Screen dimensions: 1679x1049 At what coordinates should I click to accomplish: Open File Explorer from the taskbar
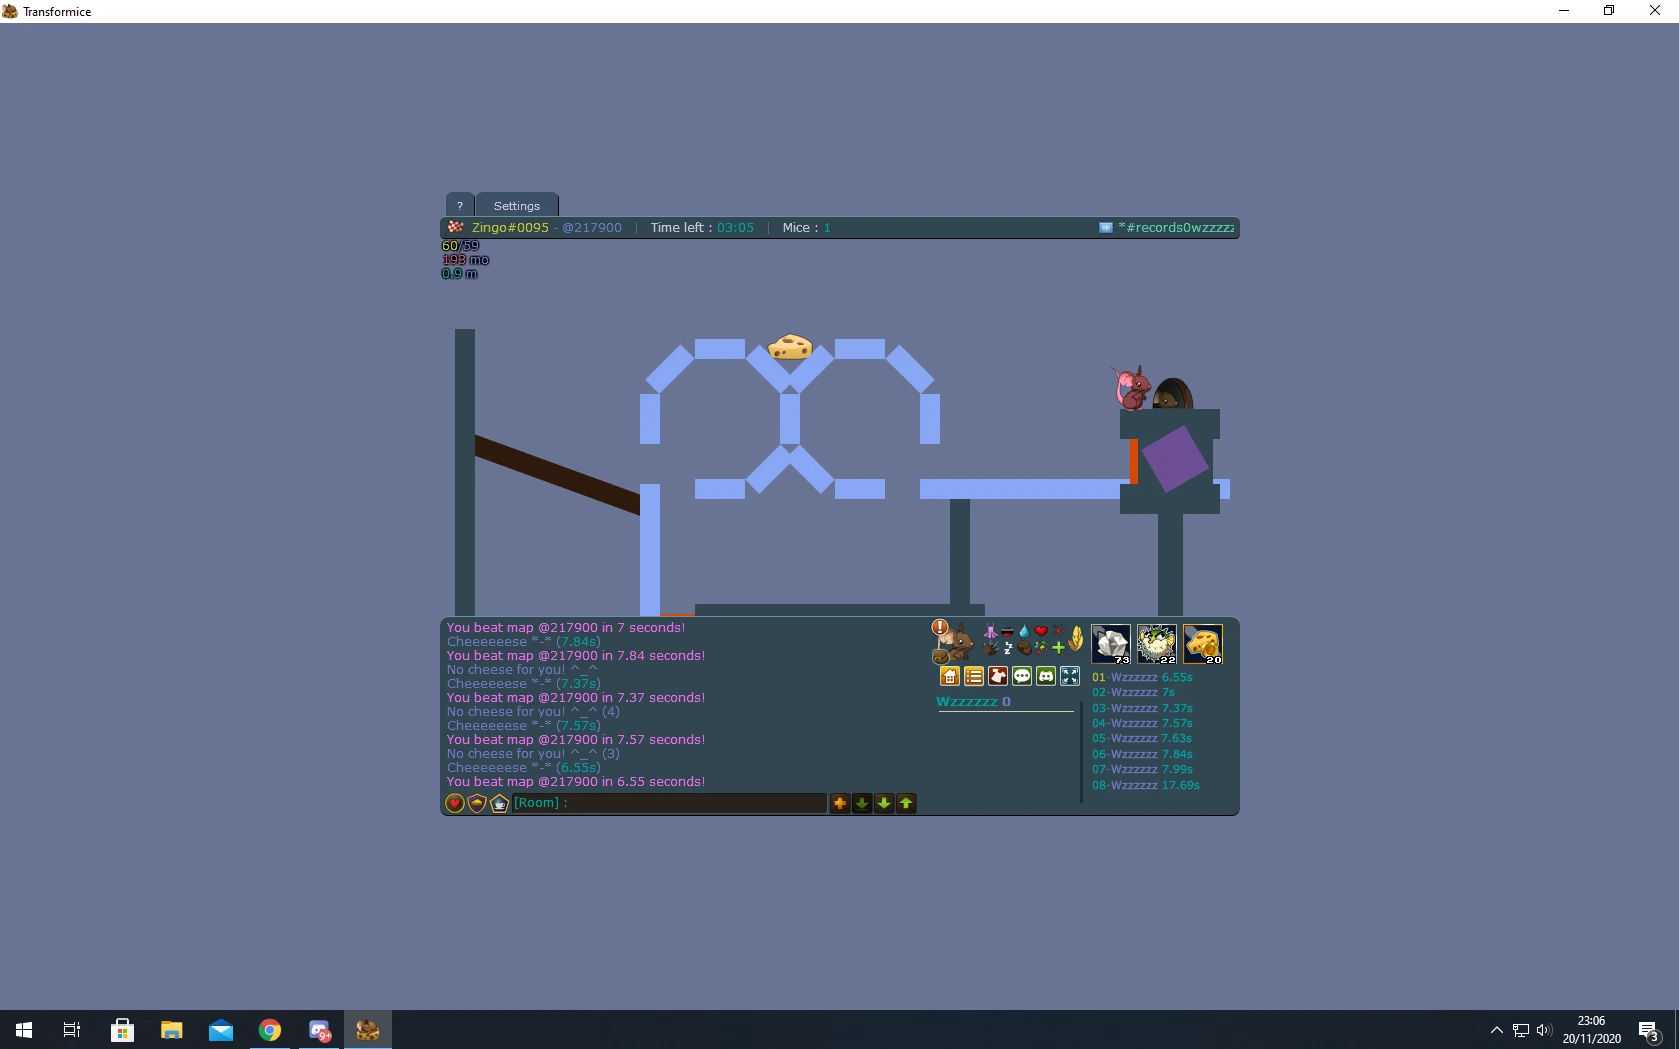tap(171, 1029)
